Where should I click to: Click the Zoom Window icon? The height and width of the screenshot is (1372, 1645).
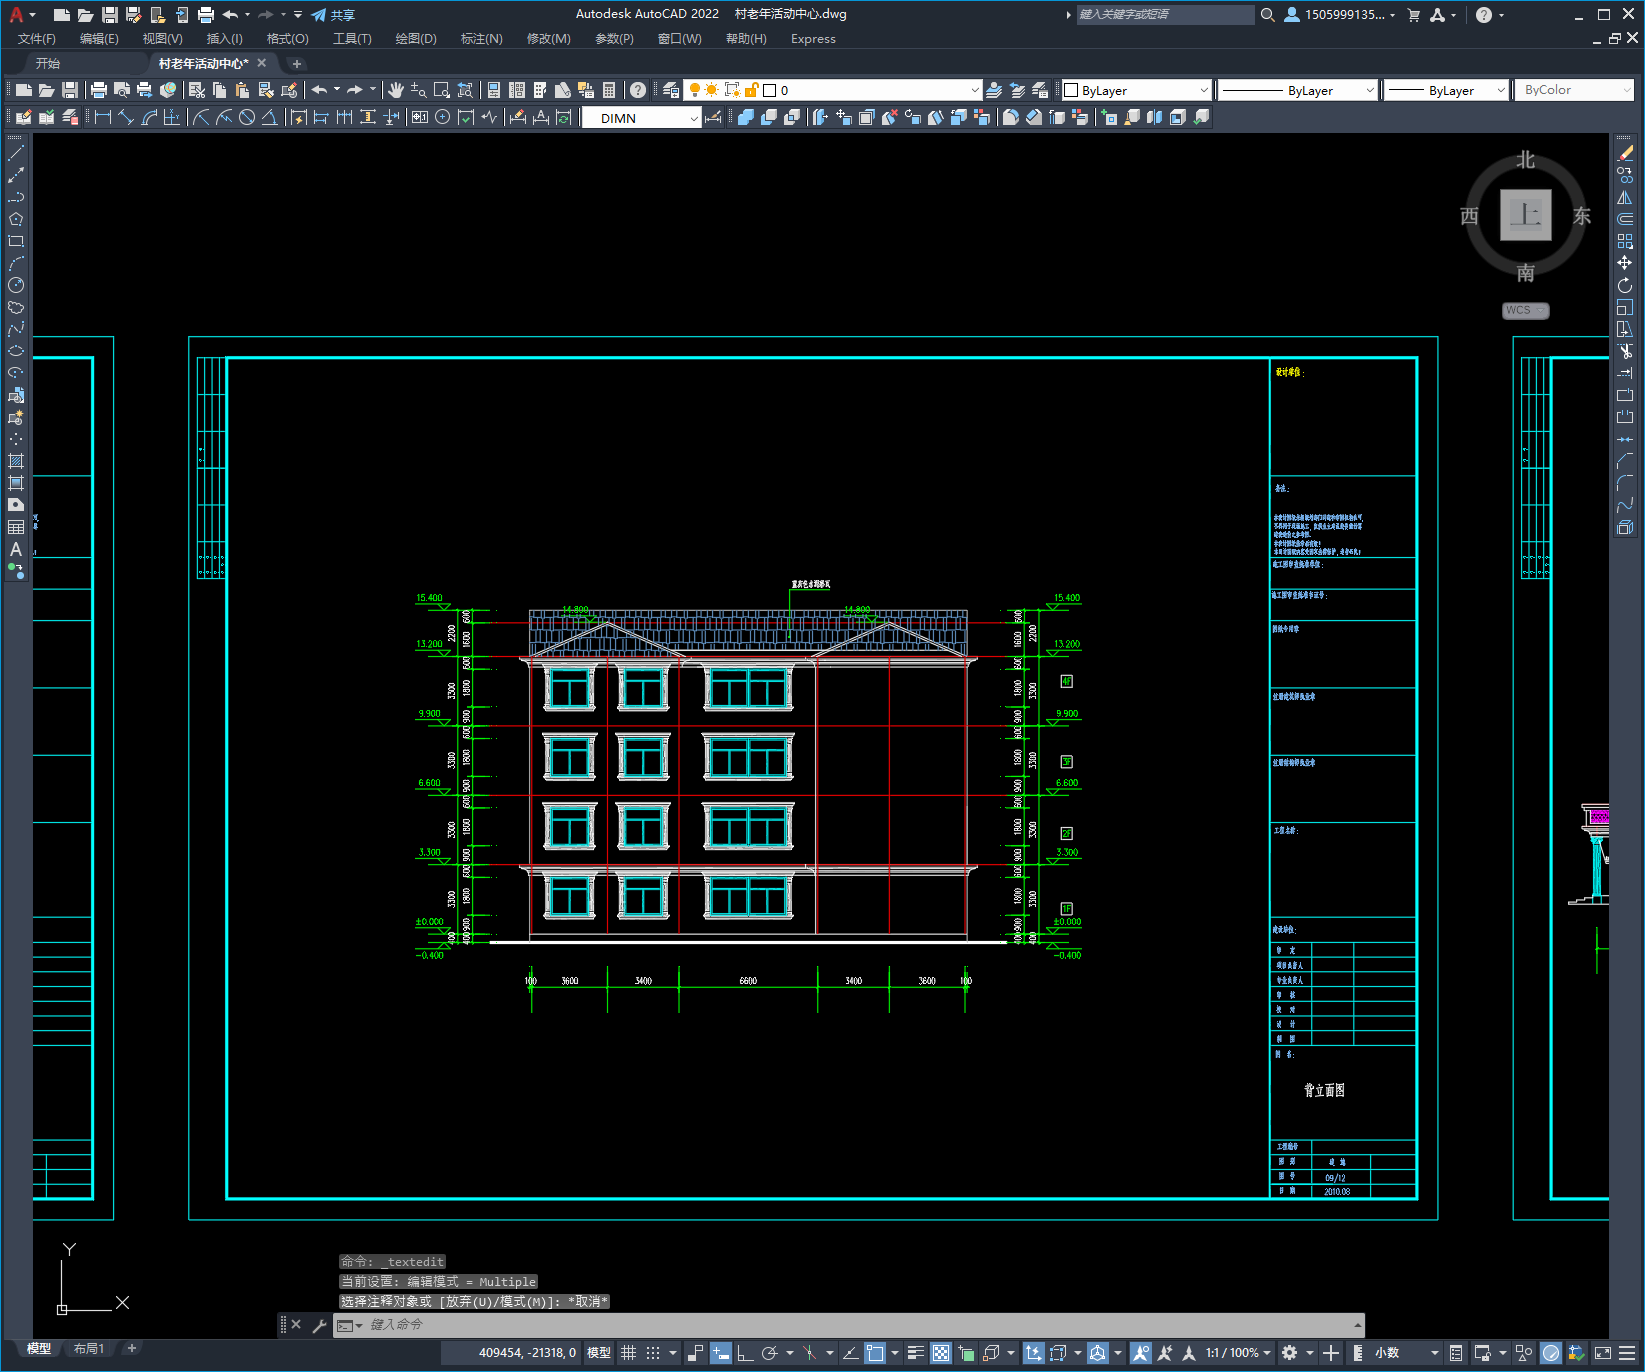[x=441, y=90]
